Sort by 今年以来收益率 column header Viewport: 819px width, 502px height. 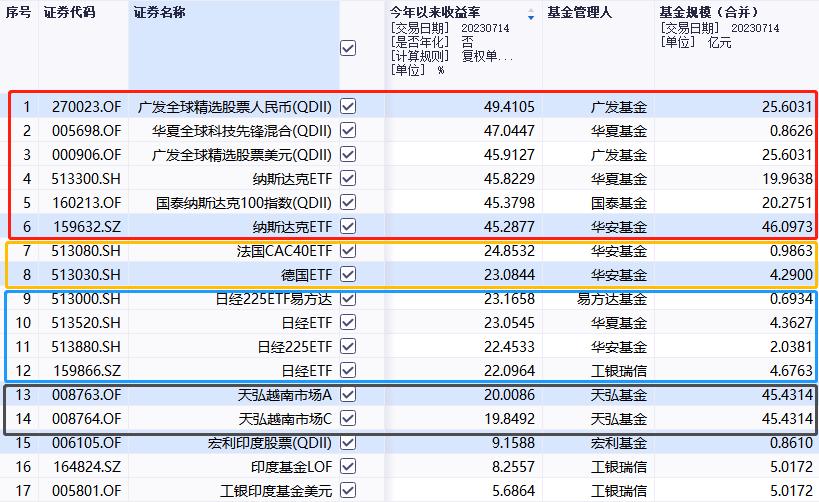(x=435, y=12)
